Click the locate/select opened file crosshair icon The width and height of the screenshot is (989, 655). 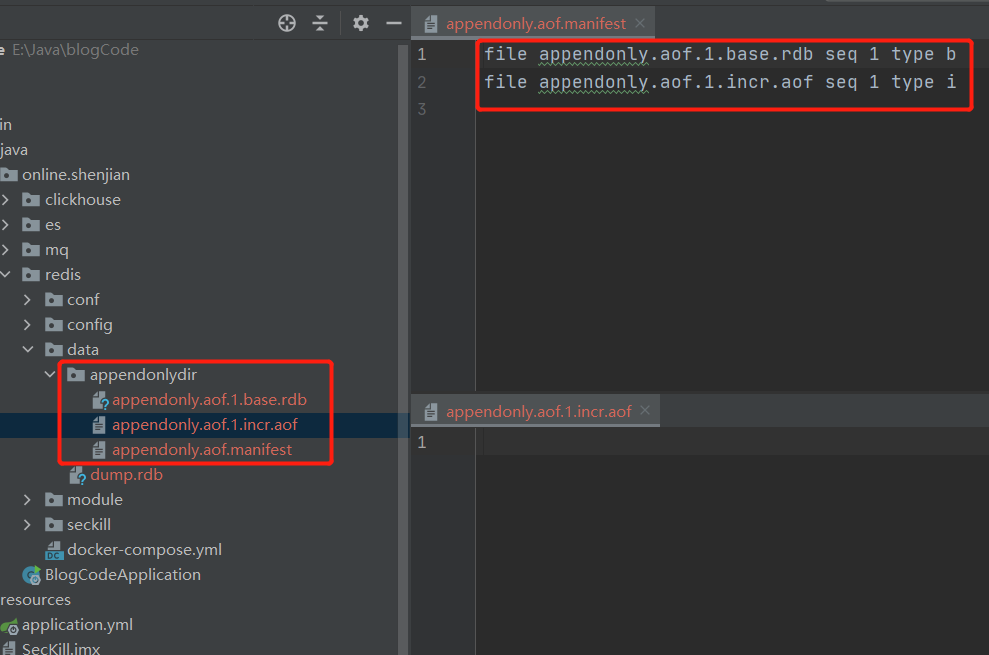point(287,23)
